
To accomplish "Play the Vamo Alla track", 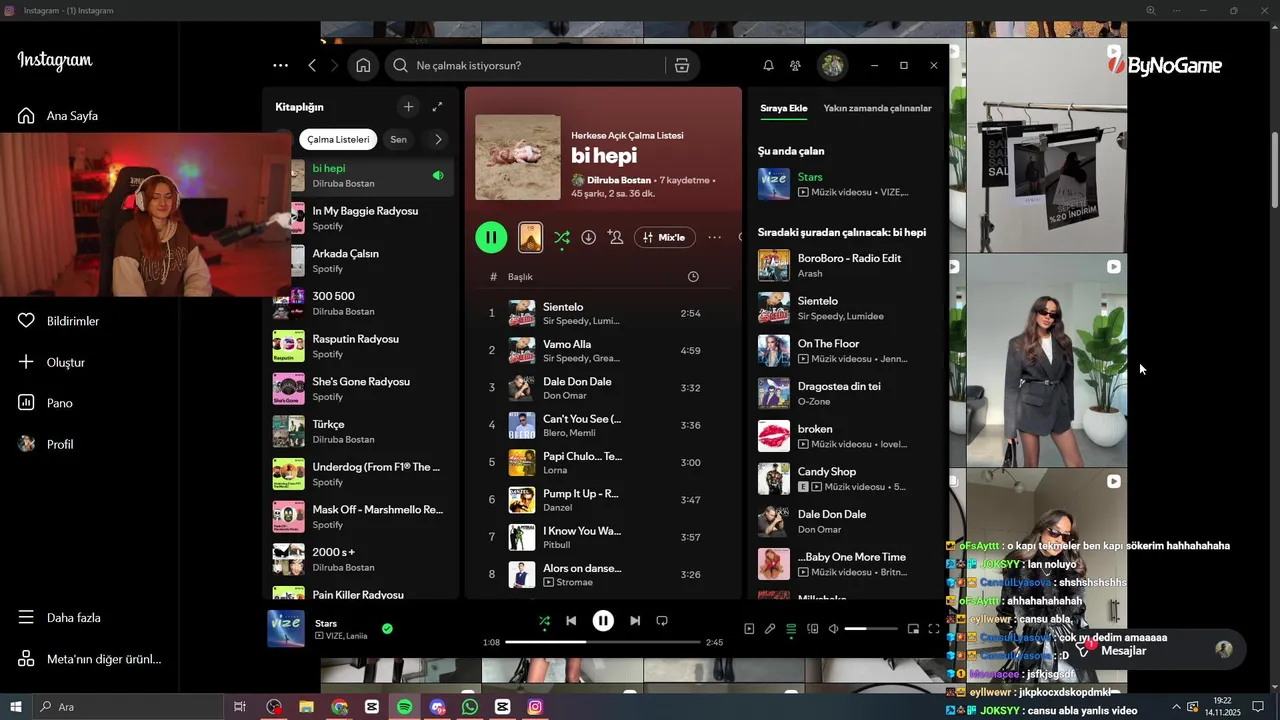I will (605, 350).
